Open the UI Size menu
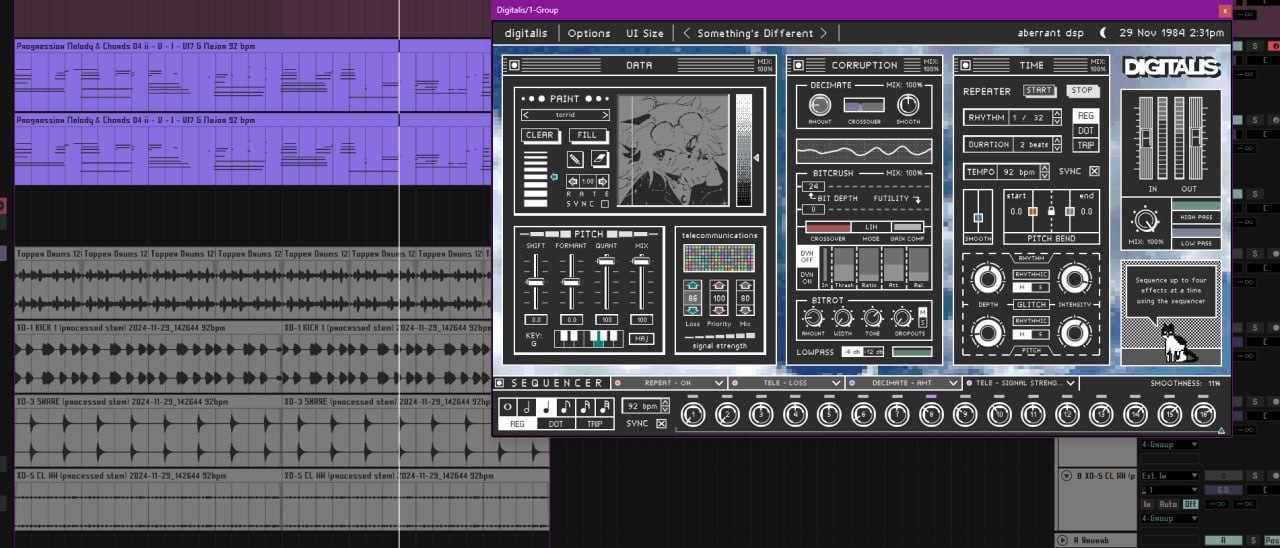 point(644,33)
